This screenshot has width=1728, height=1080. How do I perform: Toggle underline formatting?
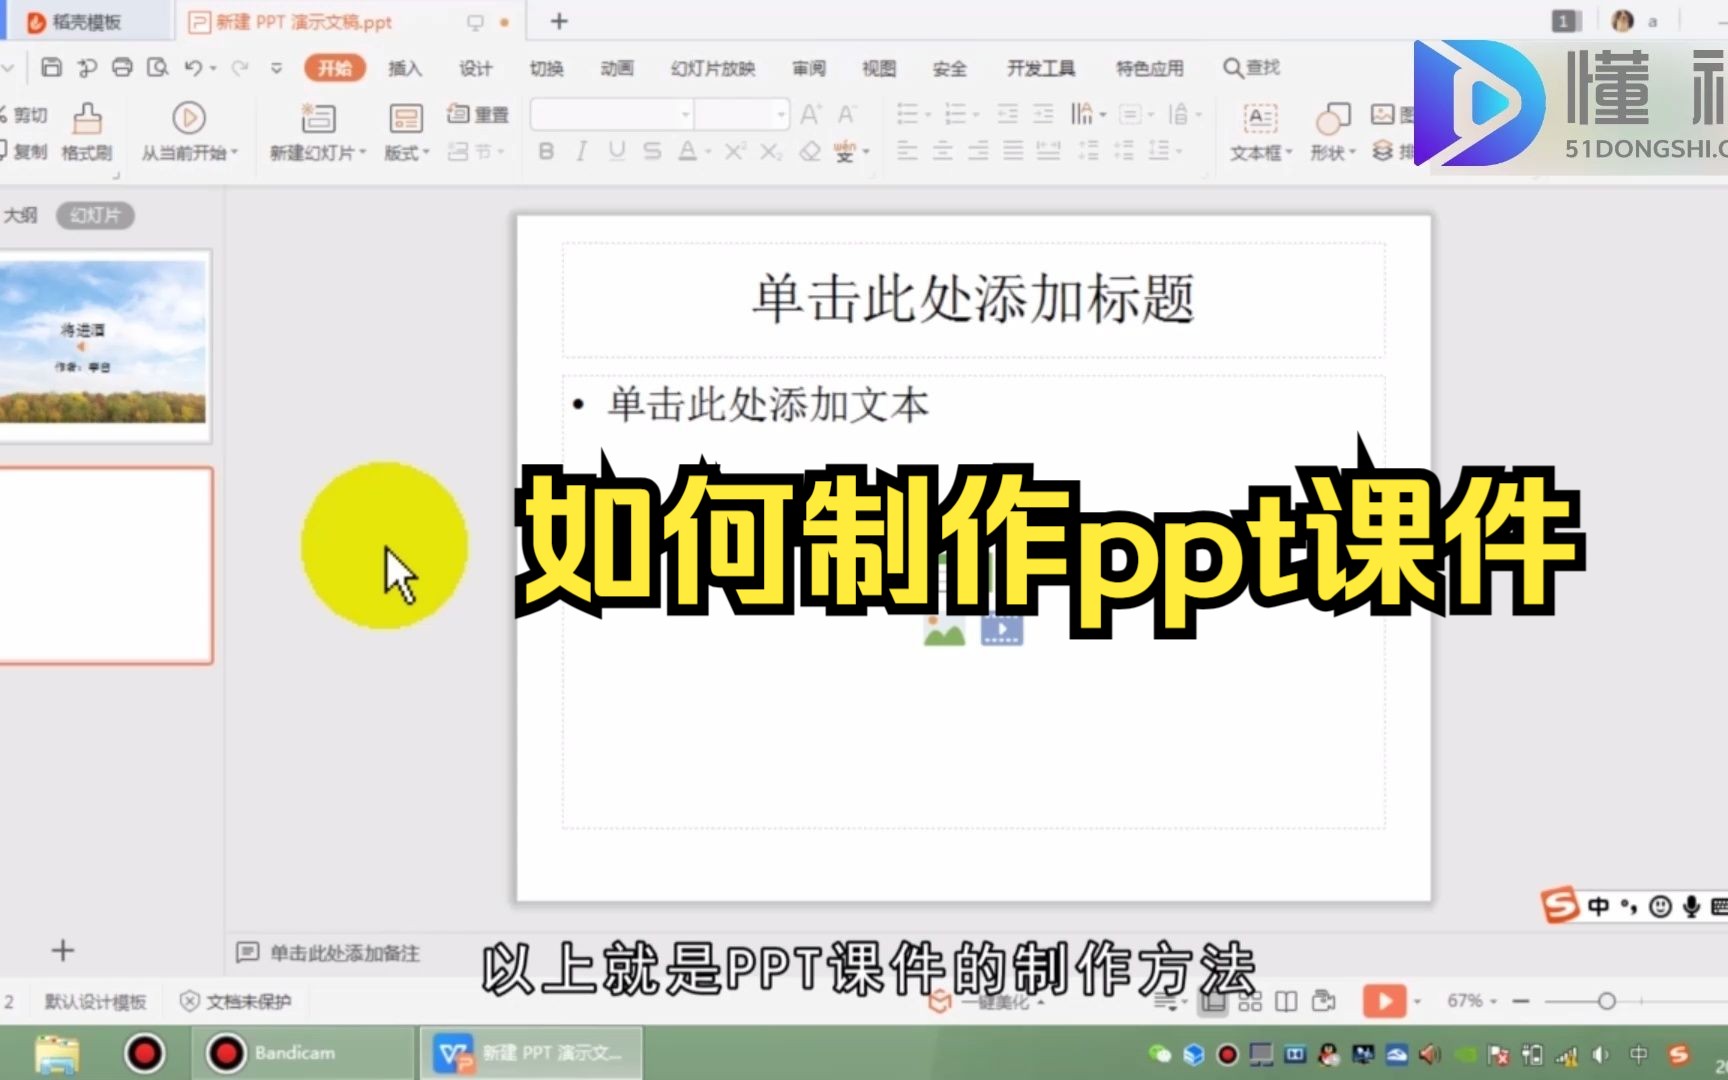617,151
